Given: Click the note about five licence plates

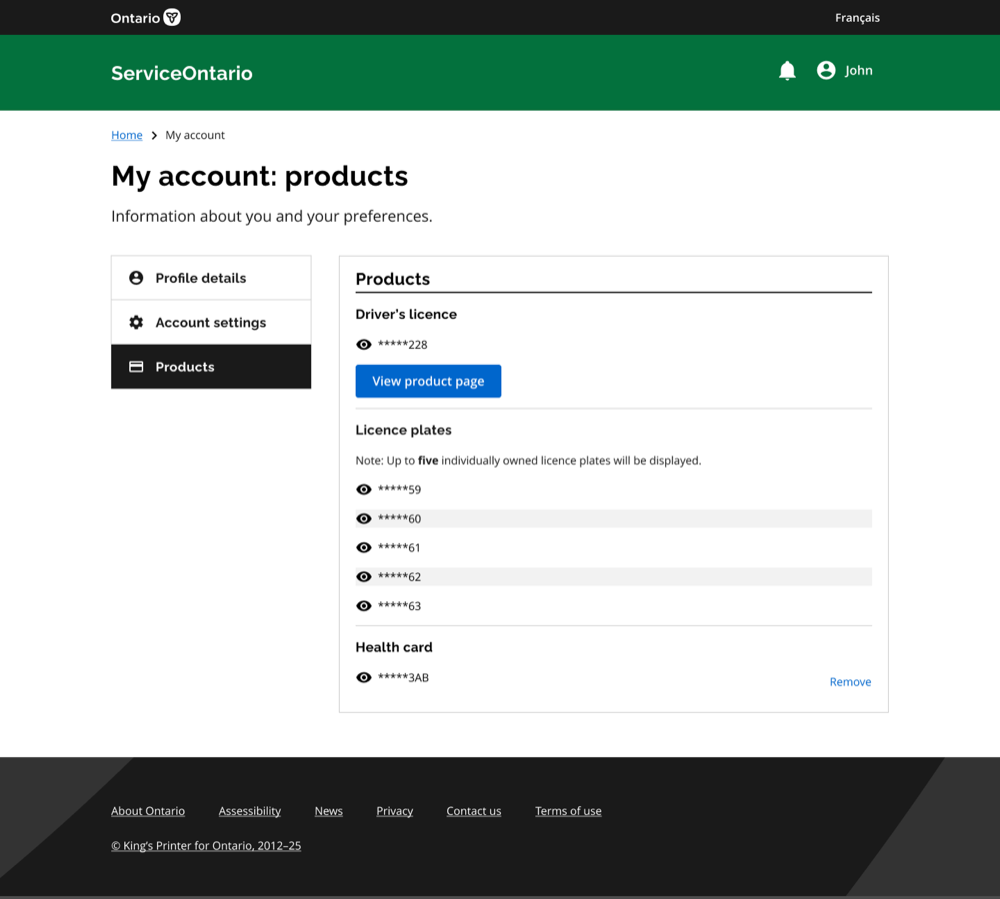Looking at the screenshot, I should pos(528,460).
